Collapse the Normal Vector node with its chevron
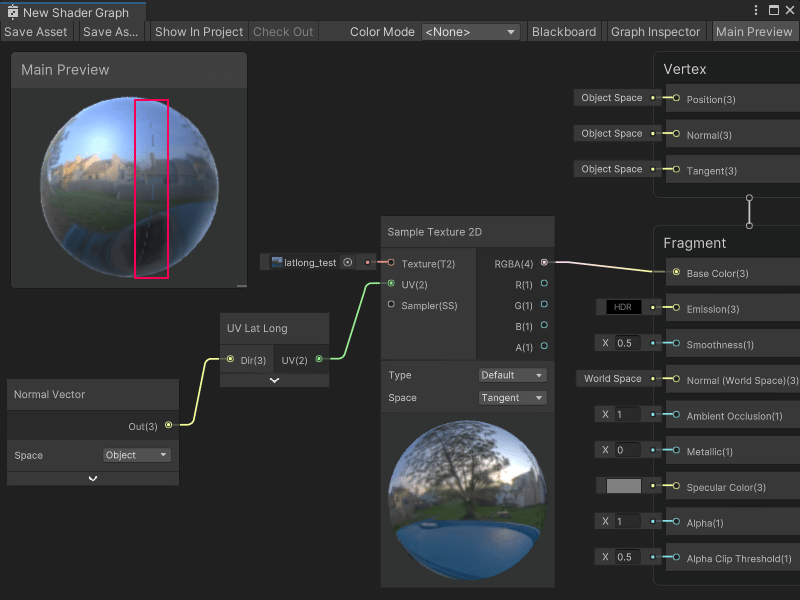The width and height of the screenshot is (800, 600). (x=92, y=477)
